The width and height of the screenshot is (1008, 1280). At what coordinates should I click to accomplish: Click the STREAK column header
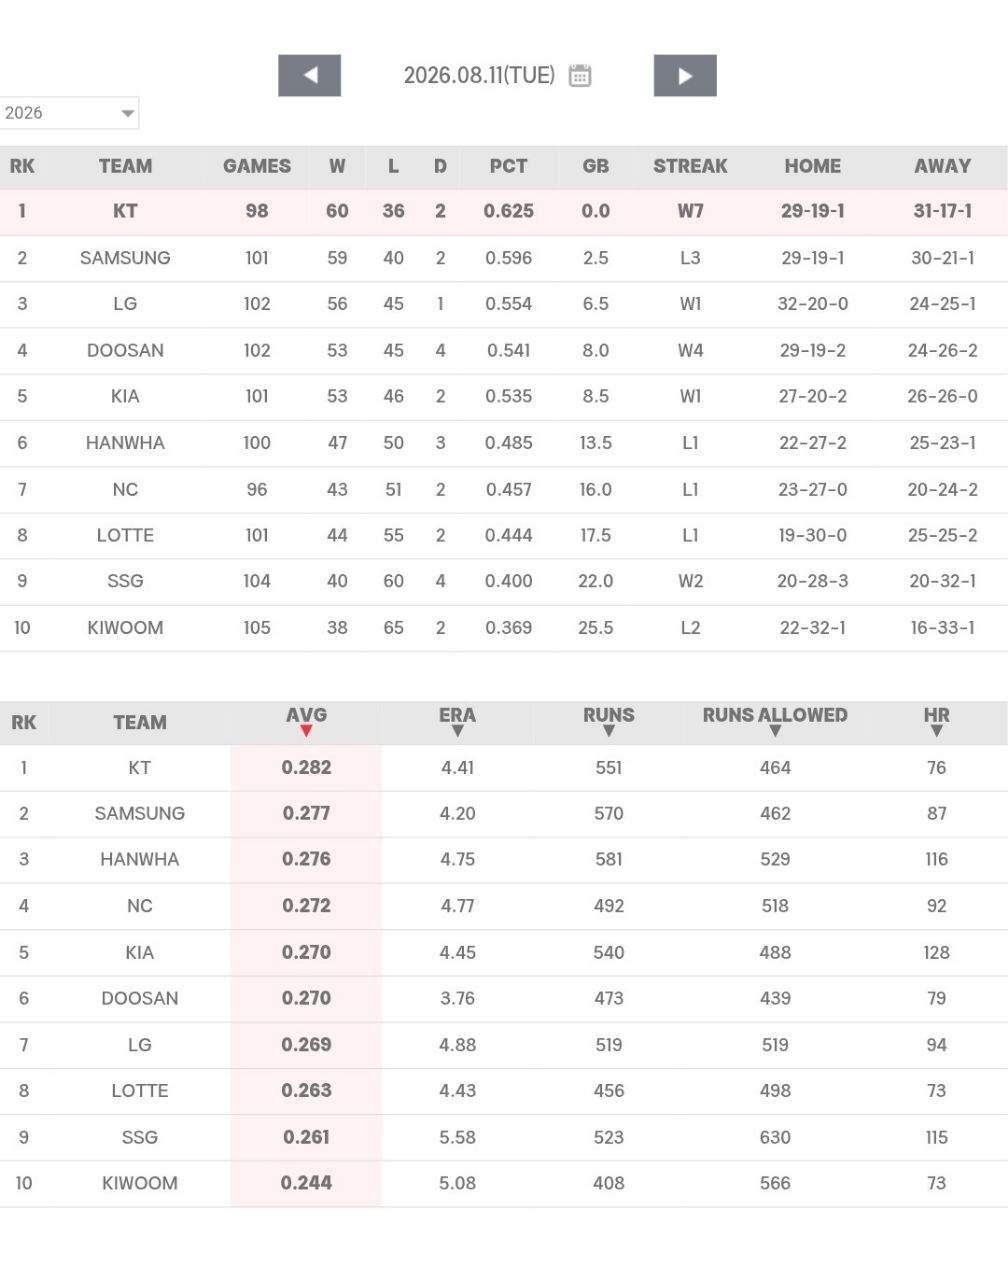[690, 167]
